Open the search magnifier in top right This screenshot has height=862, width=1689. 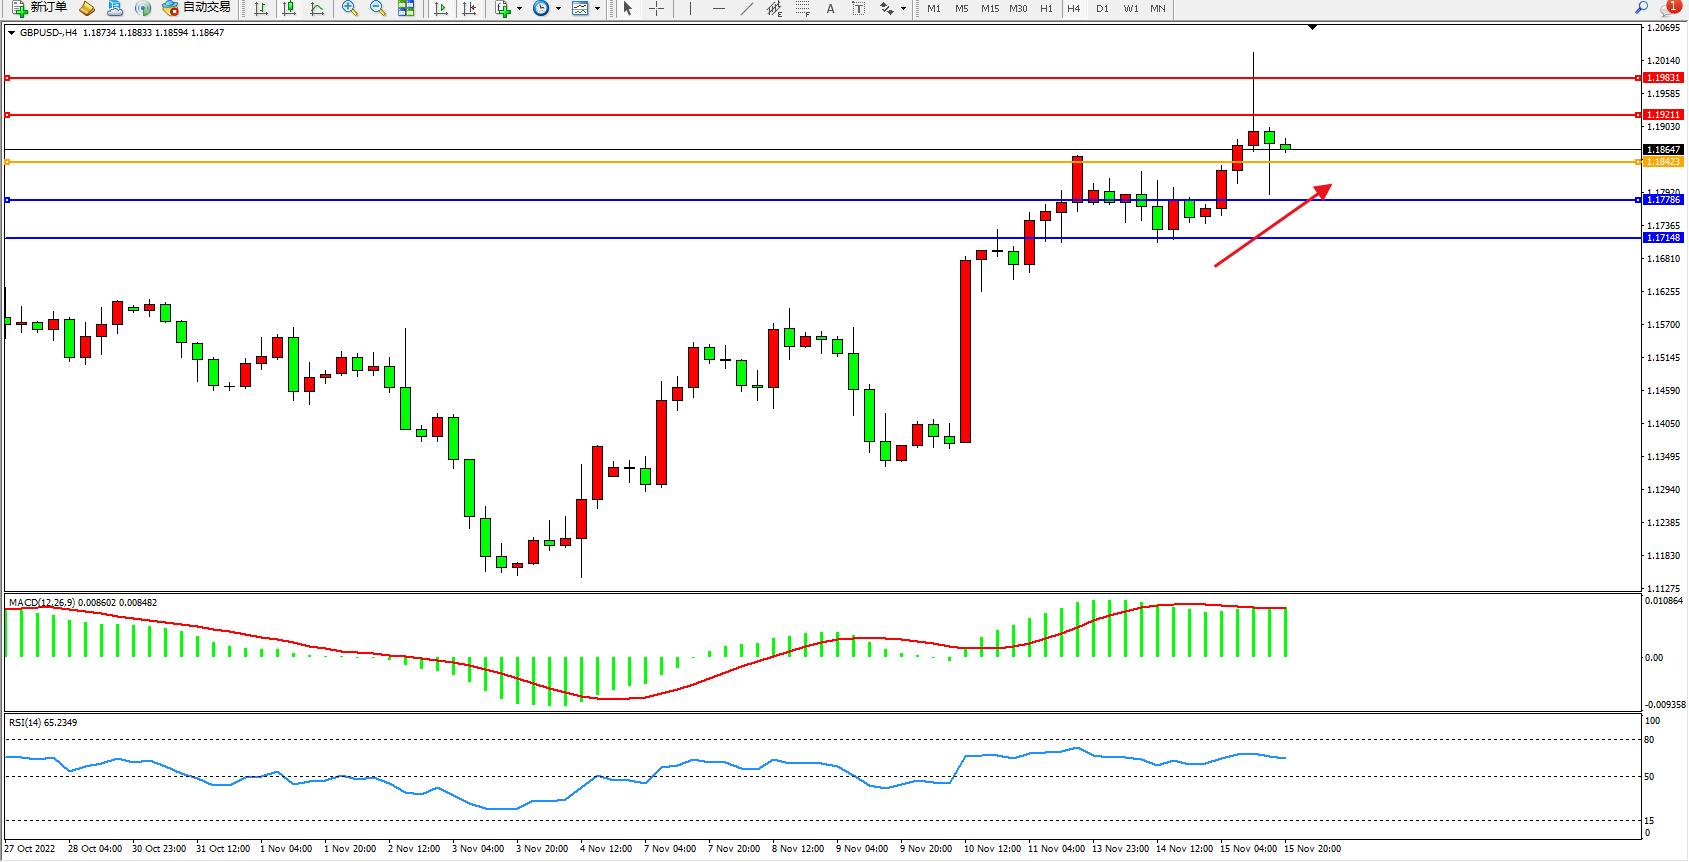(x=1641, y=8)
